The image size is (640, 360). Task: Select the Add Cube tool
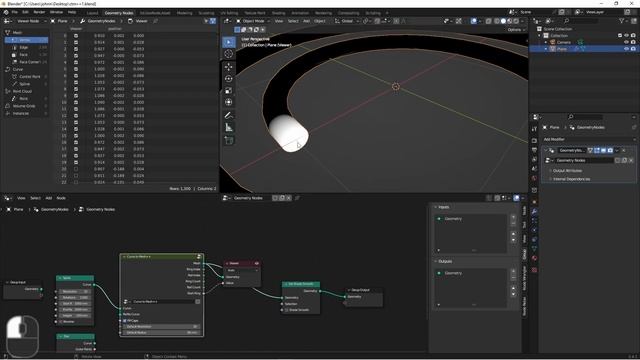click(x=229, y=140)
